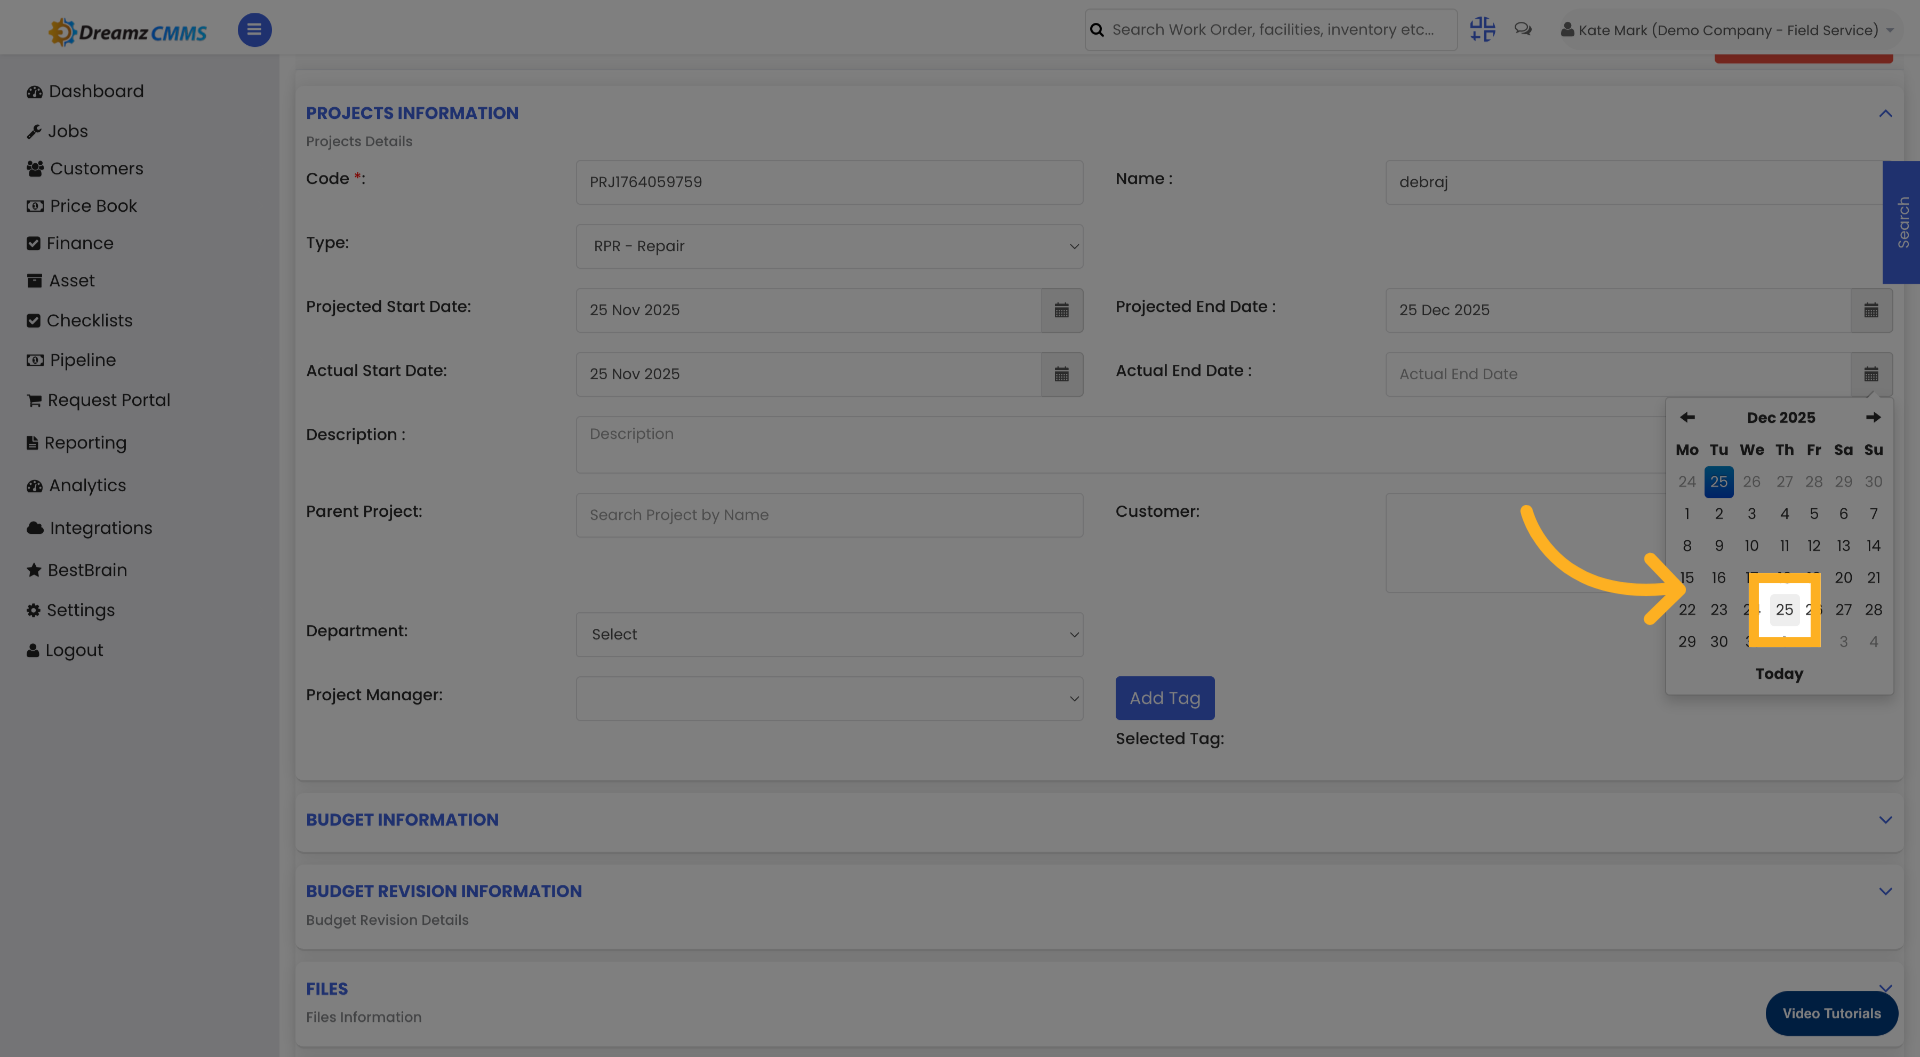Collapse the Projects Information section
Viewport: 1920px width, 1057px height.
1885,113
